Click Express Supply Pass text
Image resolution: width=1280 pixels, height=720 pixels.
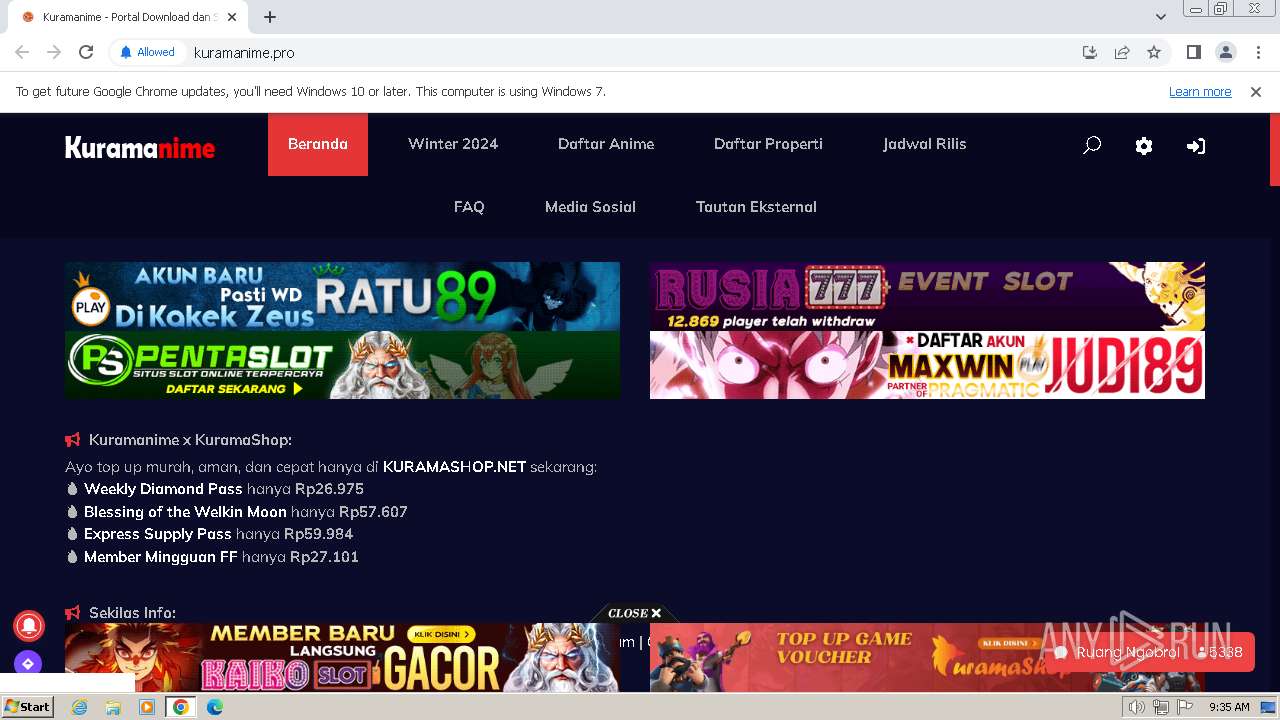(x=158, y=534)
